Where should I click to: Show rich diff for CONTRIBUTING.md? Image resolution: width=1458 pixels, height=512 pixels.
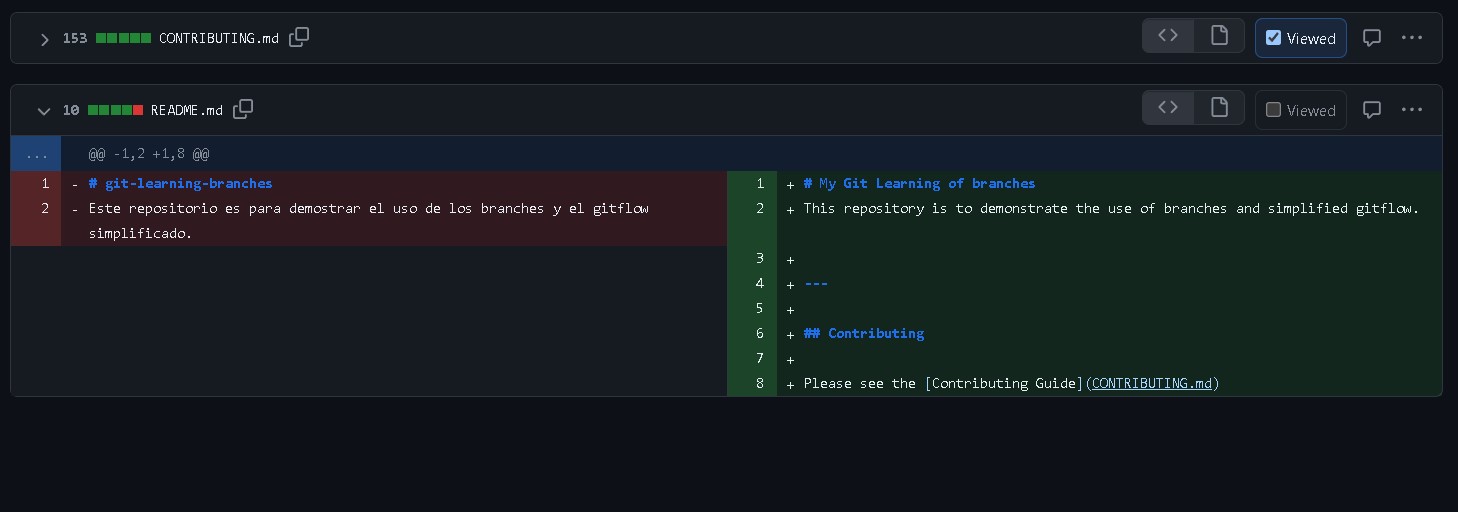pos(1219,36)
